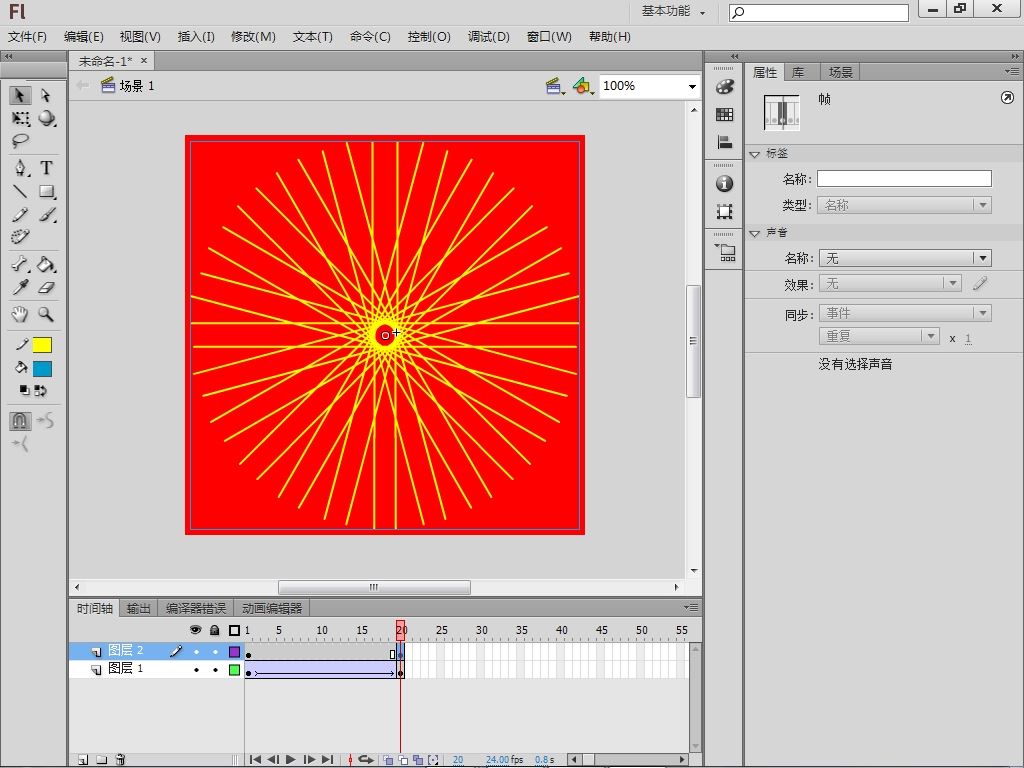Open the 修改(M) menu
1024x768 pixels.
253,37
